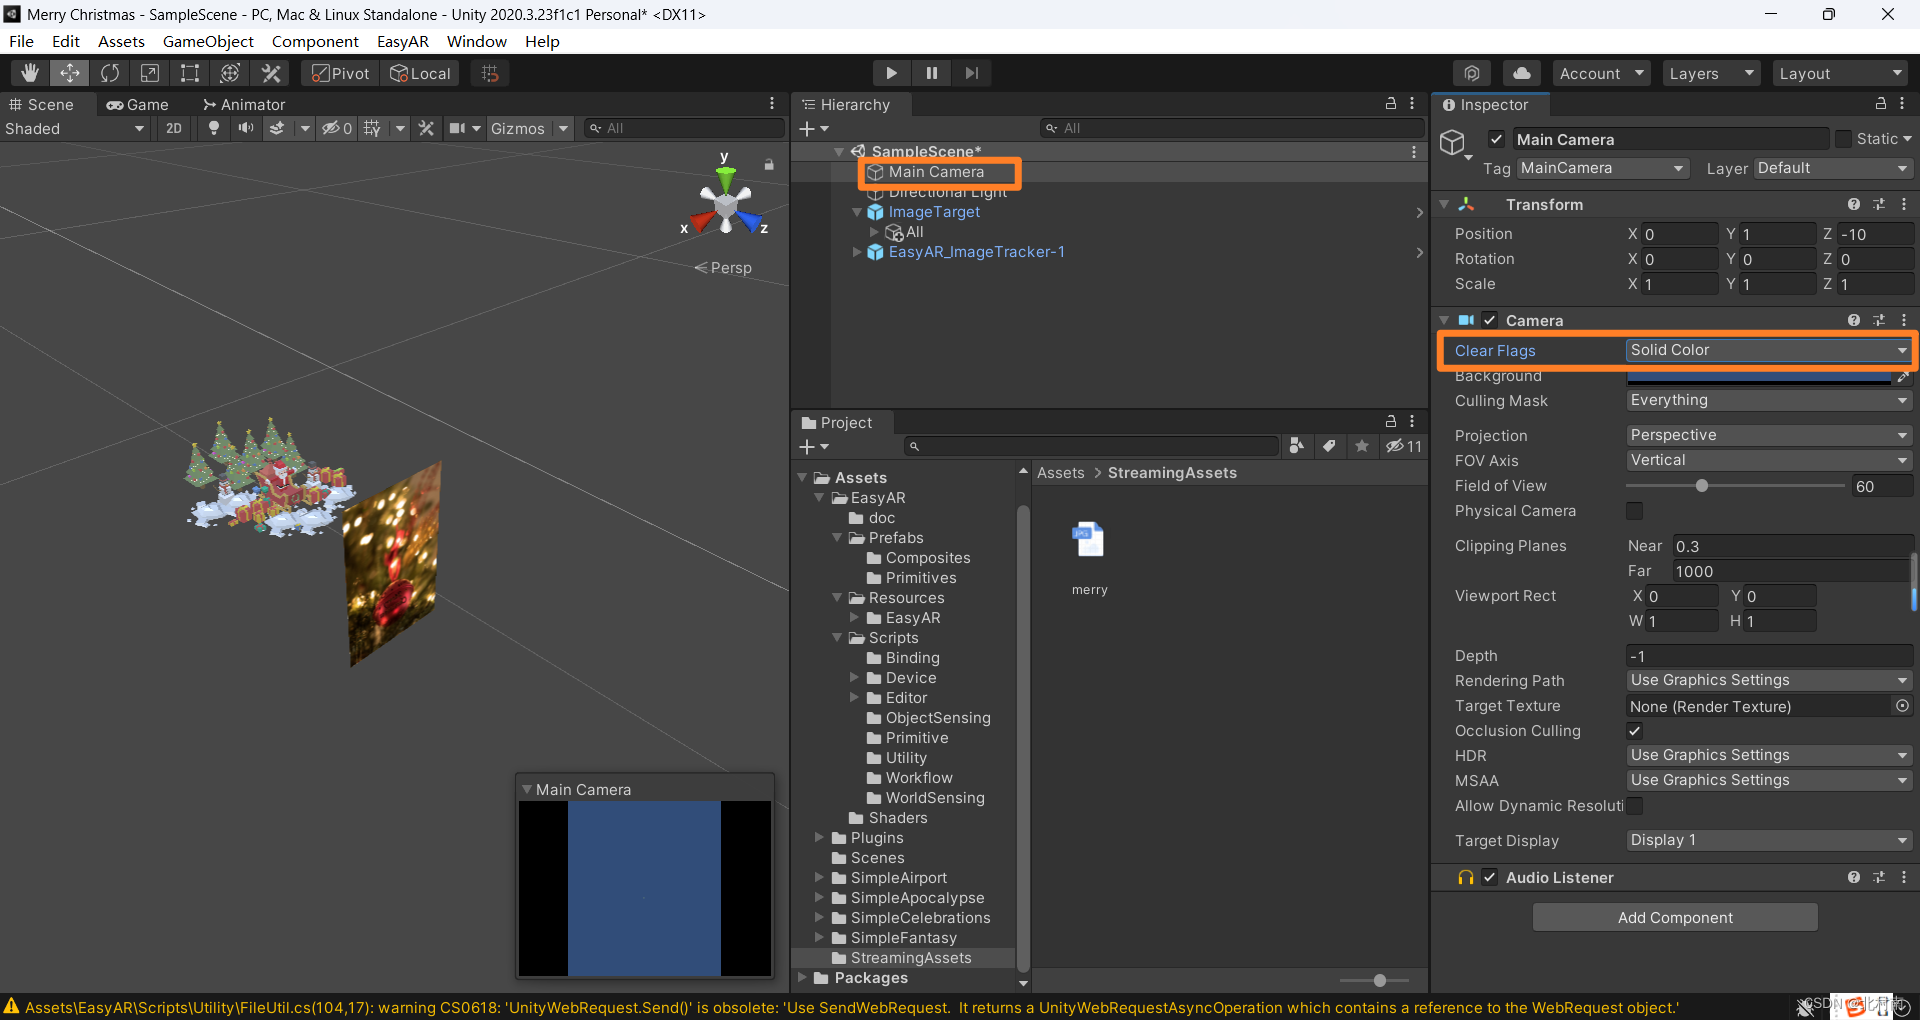Toggle hidden objects visibility in Scene
The width and height of the screenshot is (1920, 1020).
pyautogui.click(x=336, y=128)
